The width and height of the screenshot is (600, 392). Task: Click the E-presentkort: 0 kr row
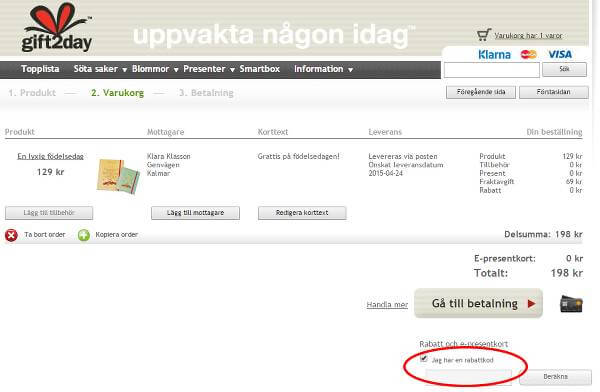pos(528,258)
